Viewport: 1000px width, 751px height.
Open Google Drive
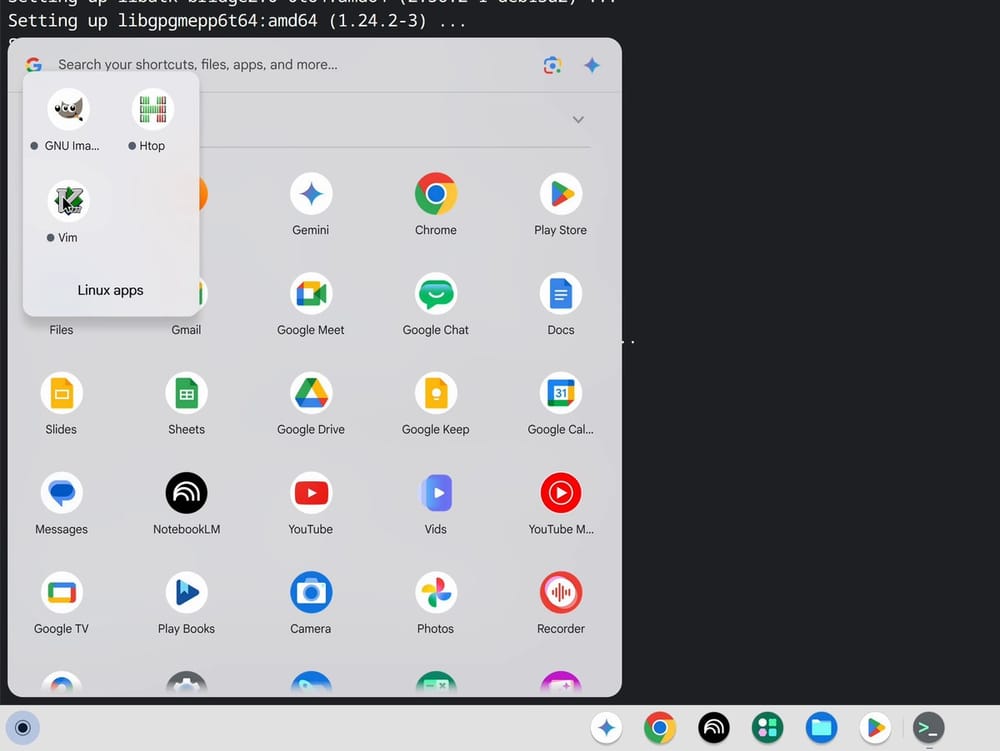pyautogui.click(x=311, y=393)
